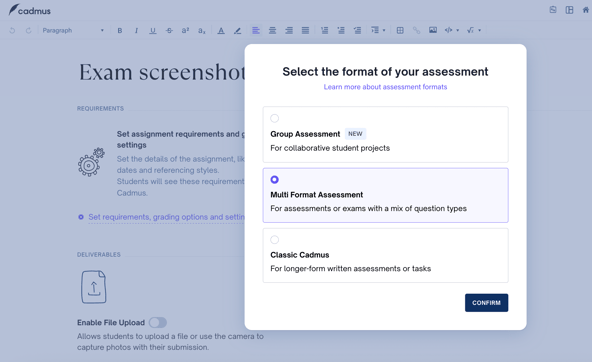This screenshot has width=592, height=362.
Task: Click 'For collaborative student projects' text
Action: pyautogui.click(x=330, y=148)
